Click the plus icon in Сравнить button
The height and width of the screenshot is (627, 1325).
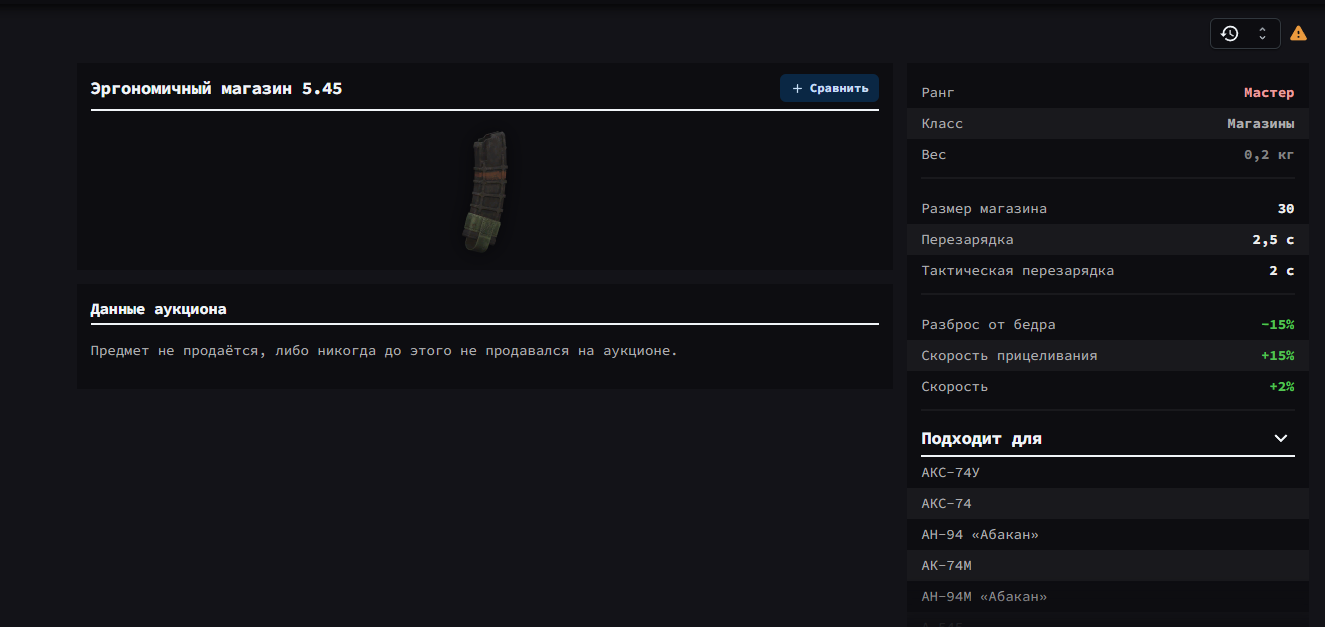797,89
